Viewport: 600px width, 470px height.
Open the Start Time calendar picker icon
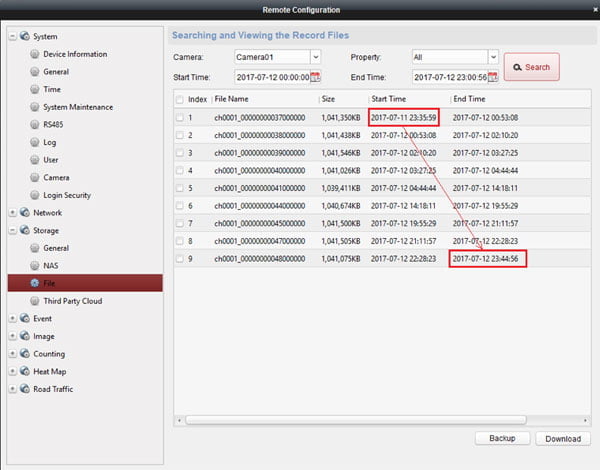click(x=316, y=76)
